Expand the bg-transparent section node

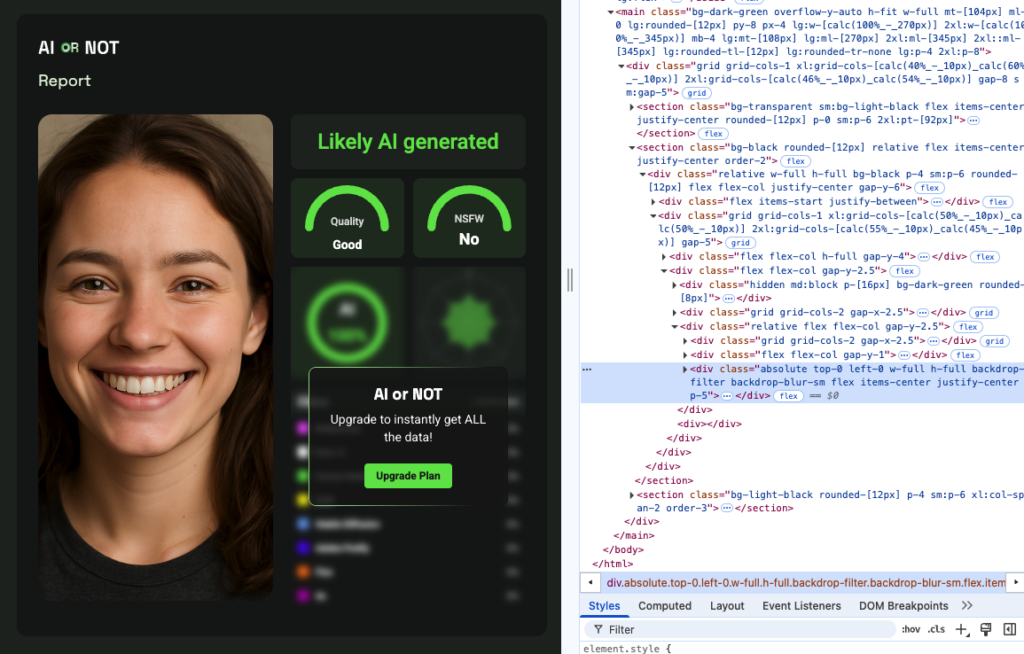coord(631,107)
